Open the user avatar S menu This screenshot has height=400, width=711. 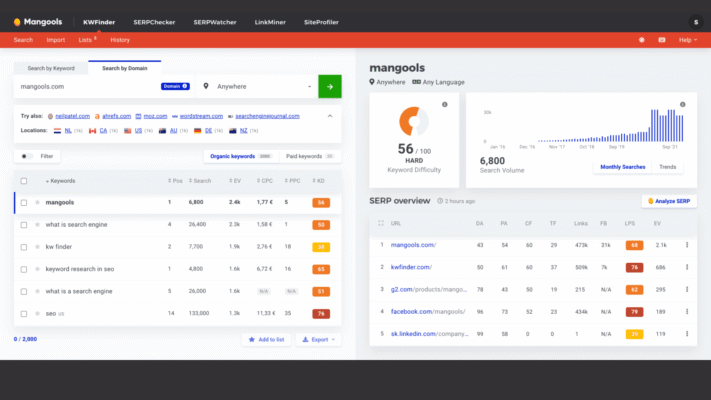coord(696,22)
